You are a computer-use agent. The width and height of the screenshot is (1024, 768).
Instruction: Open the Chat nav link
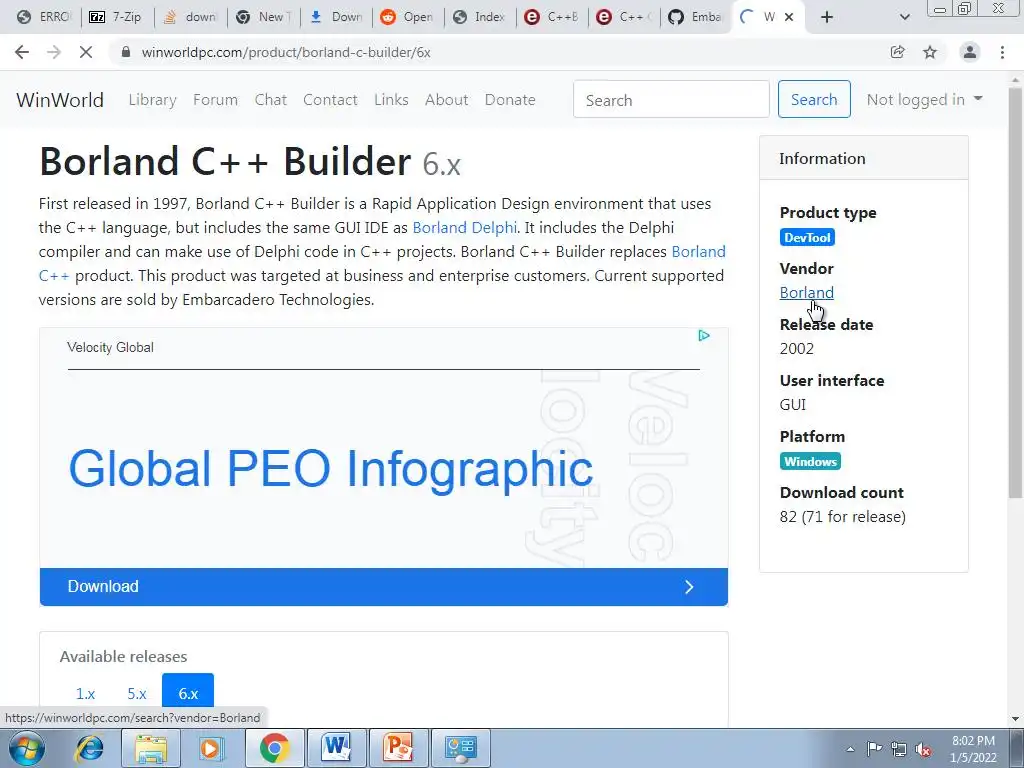tap(270, 100)
